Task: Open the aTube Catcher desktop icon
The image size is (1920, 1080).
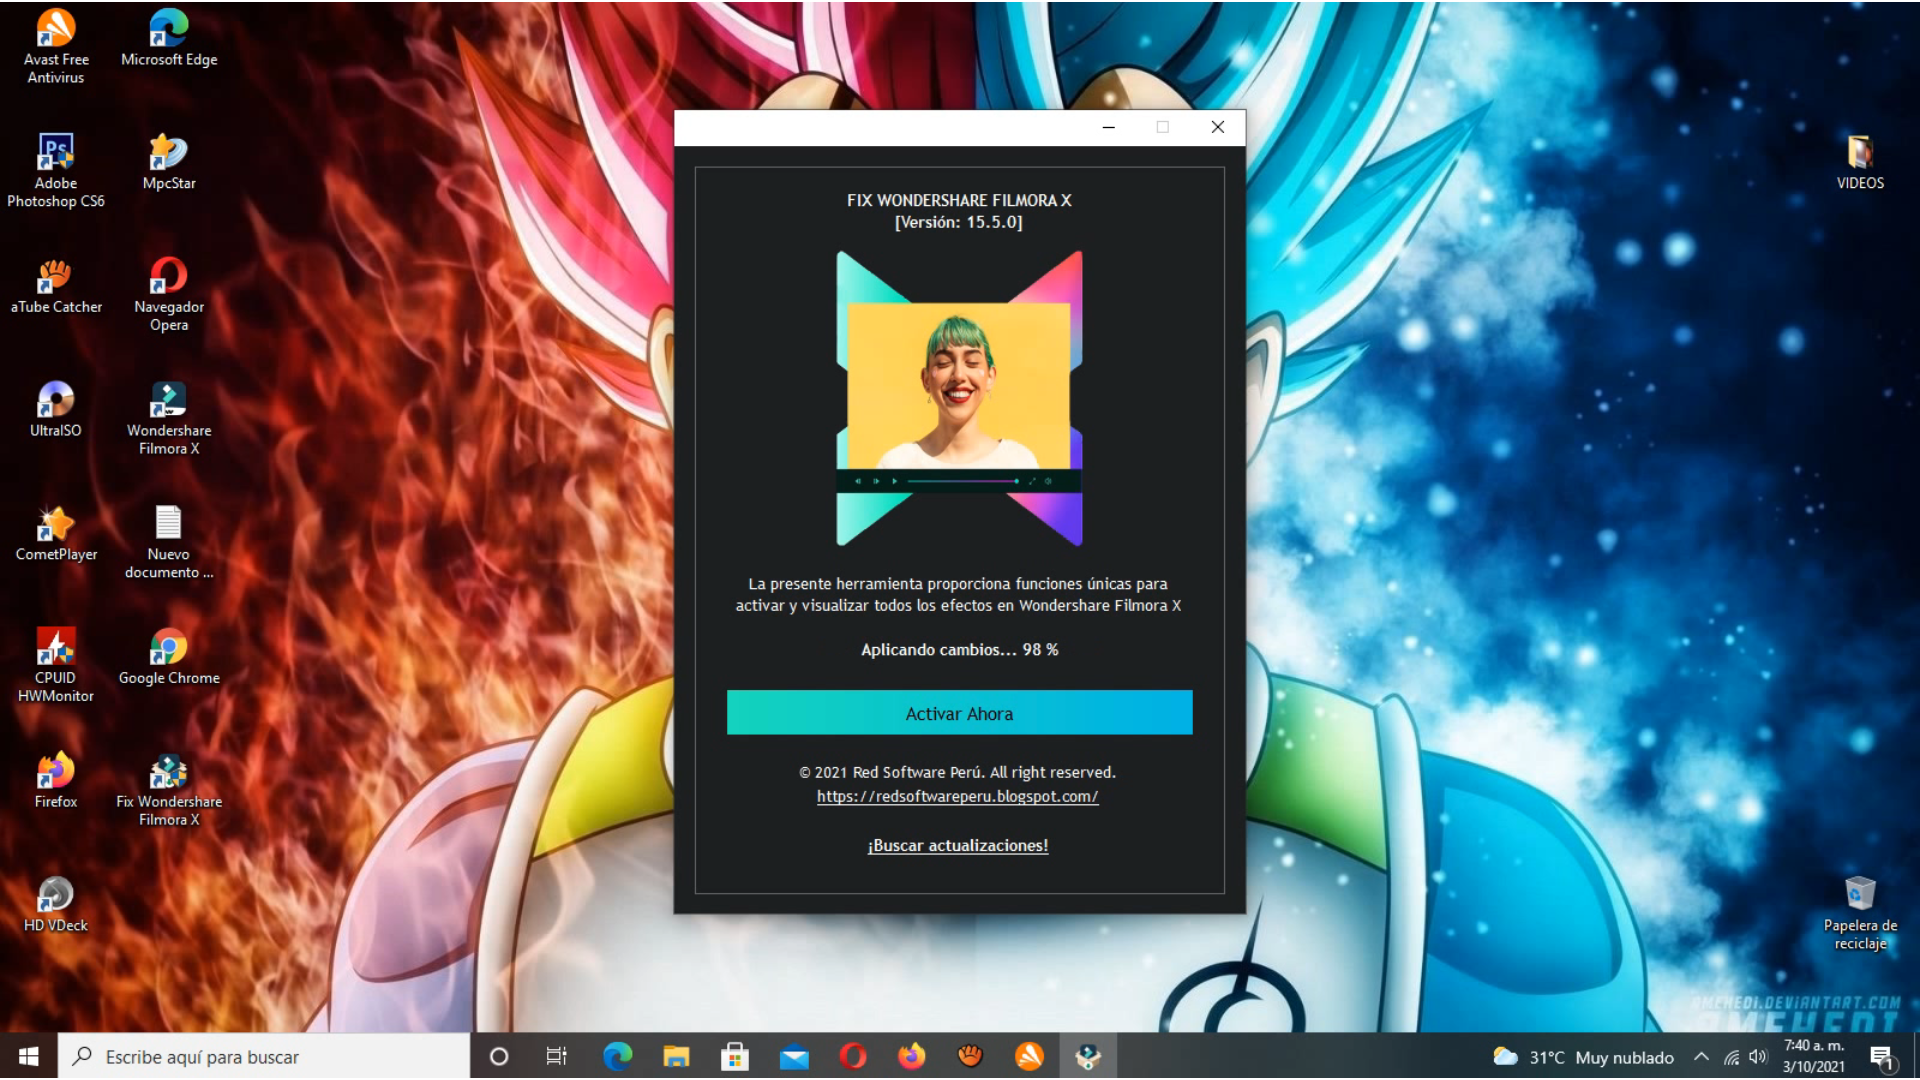Action: [56, 277]
